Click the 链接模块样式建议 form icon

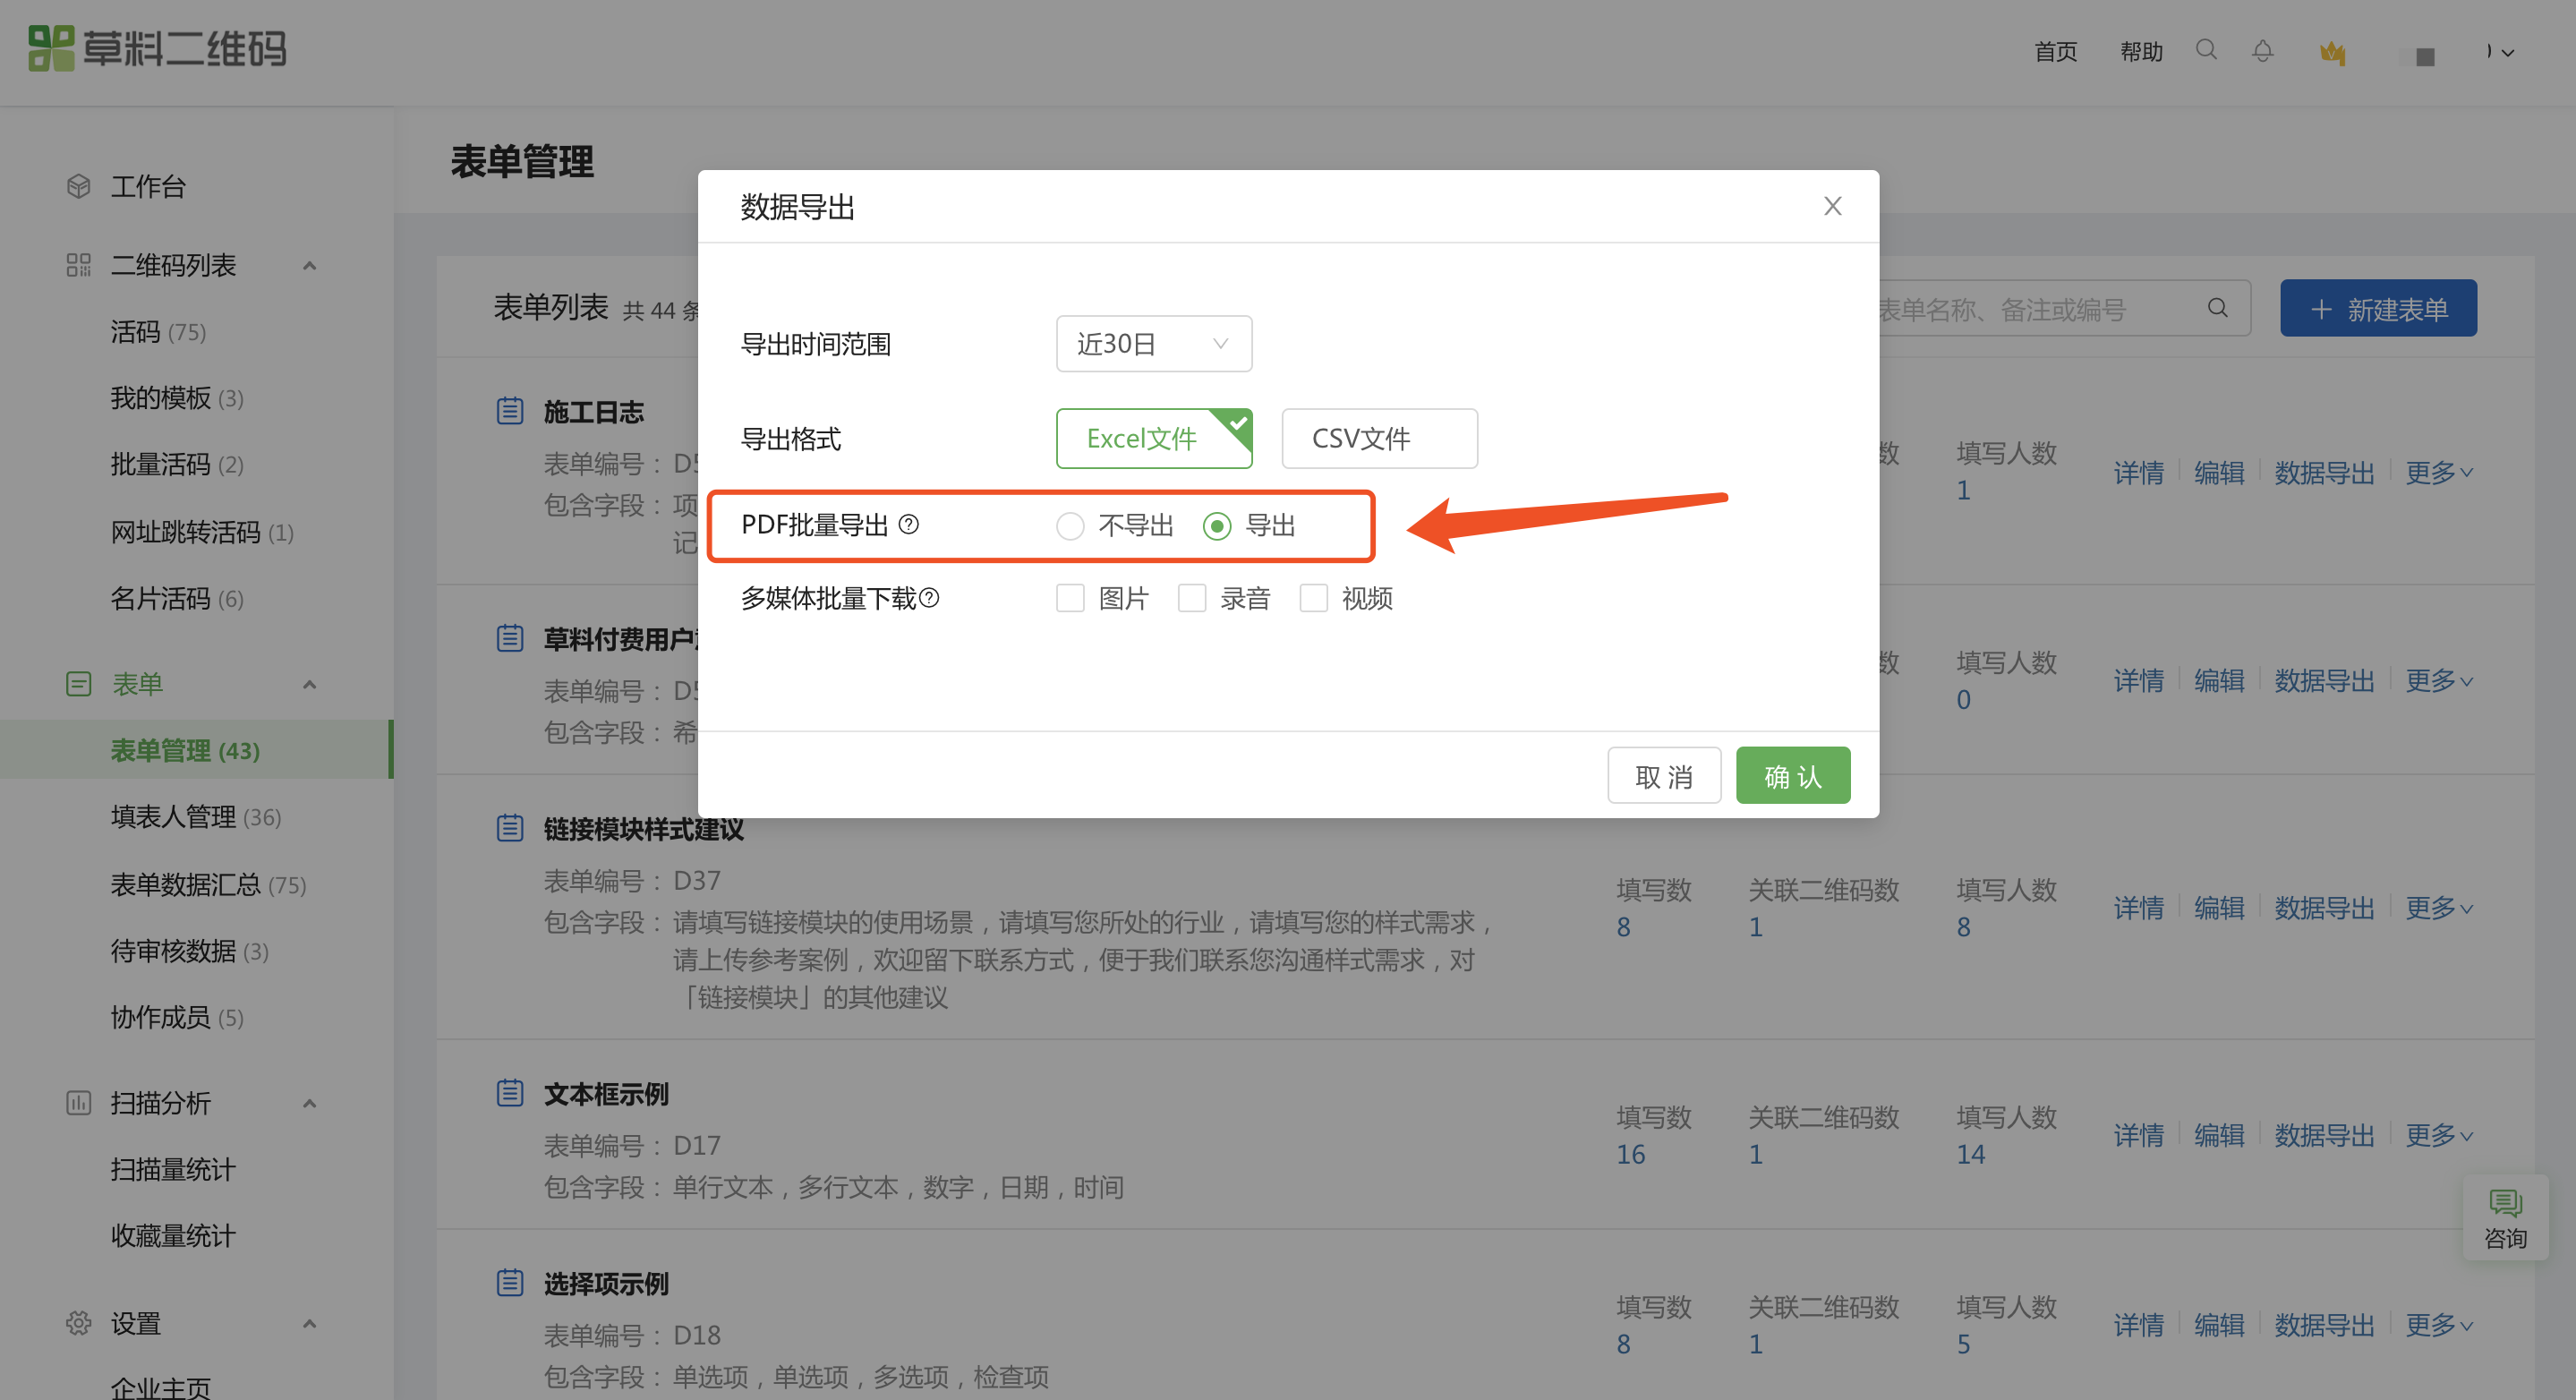(x=510, y=828)
